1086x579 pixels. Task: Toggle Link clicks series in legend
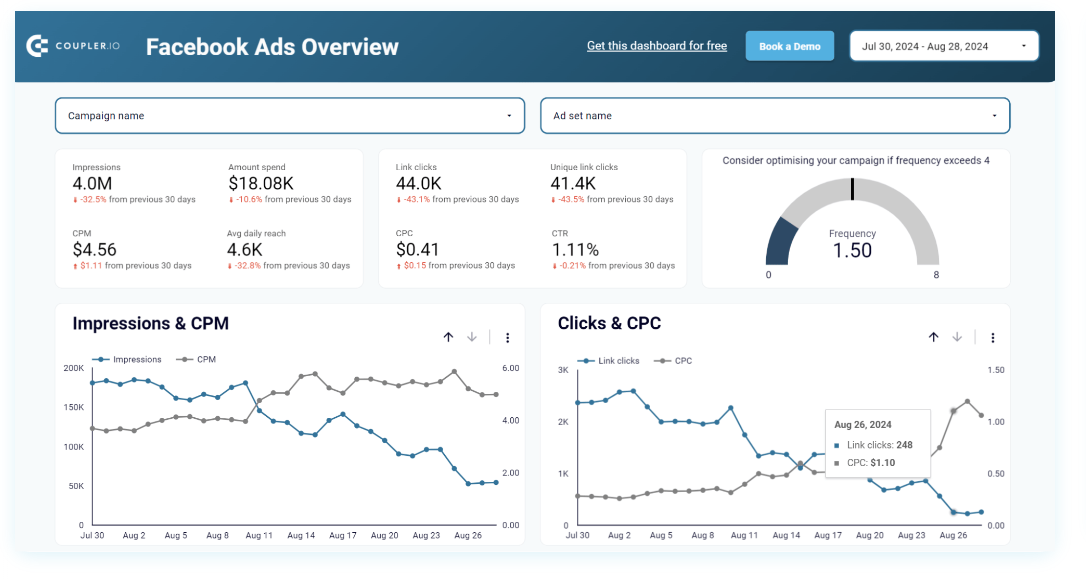618,360
